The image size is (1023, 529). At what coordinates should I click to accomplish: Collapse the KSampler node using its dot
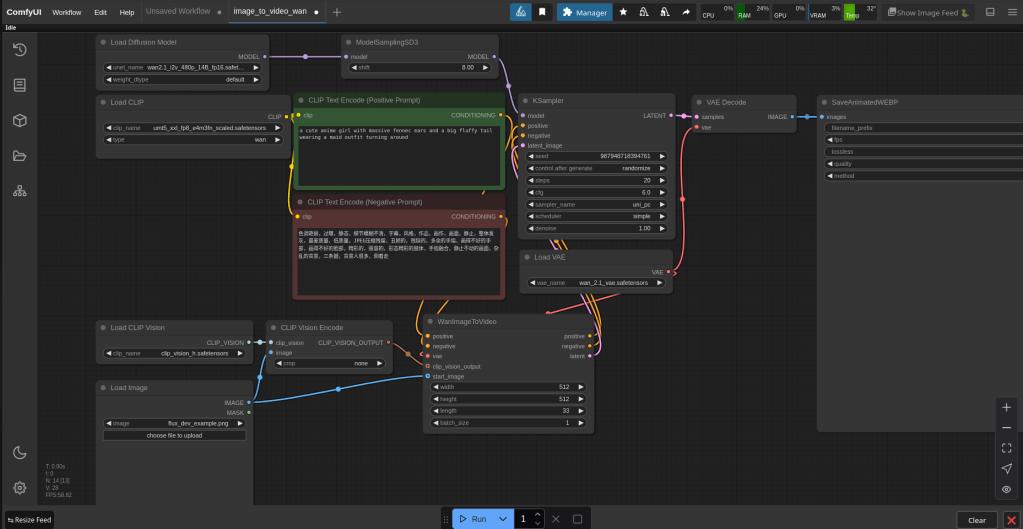click(x=524, y=101)
